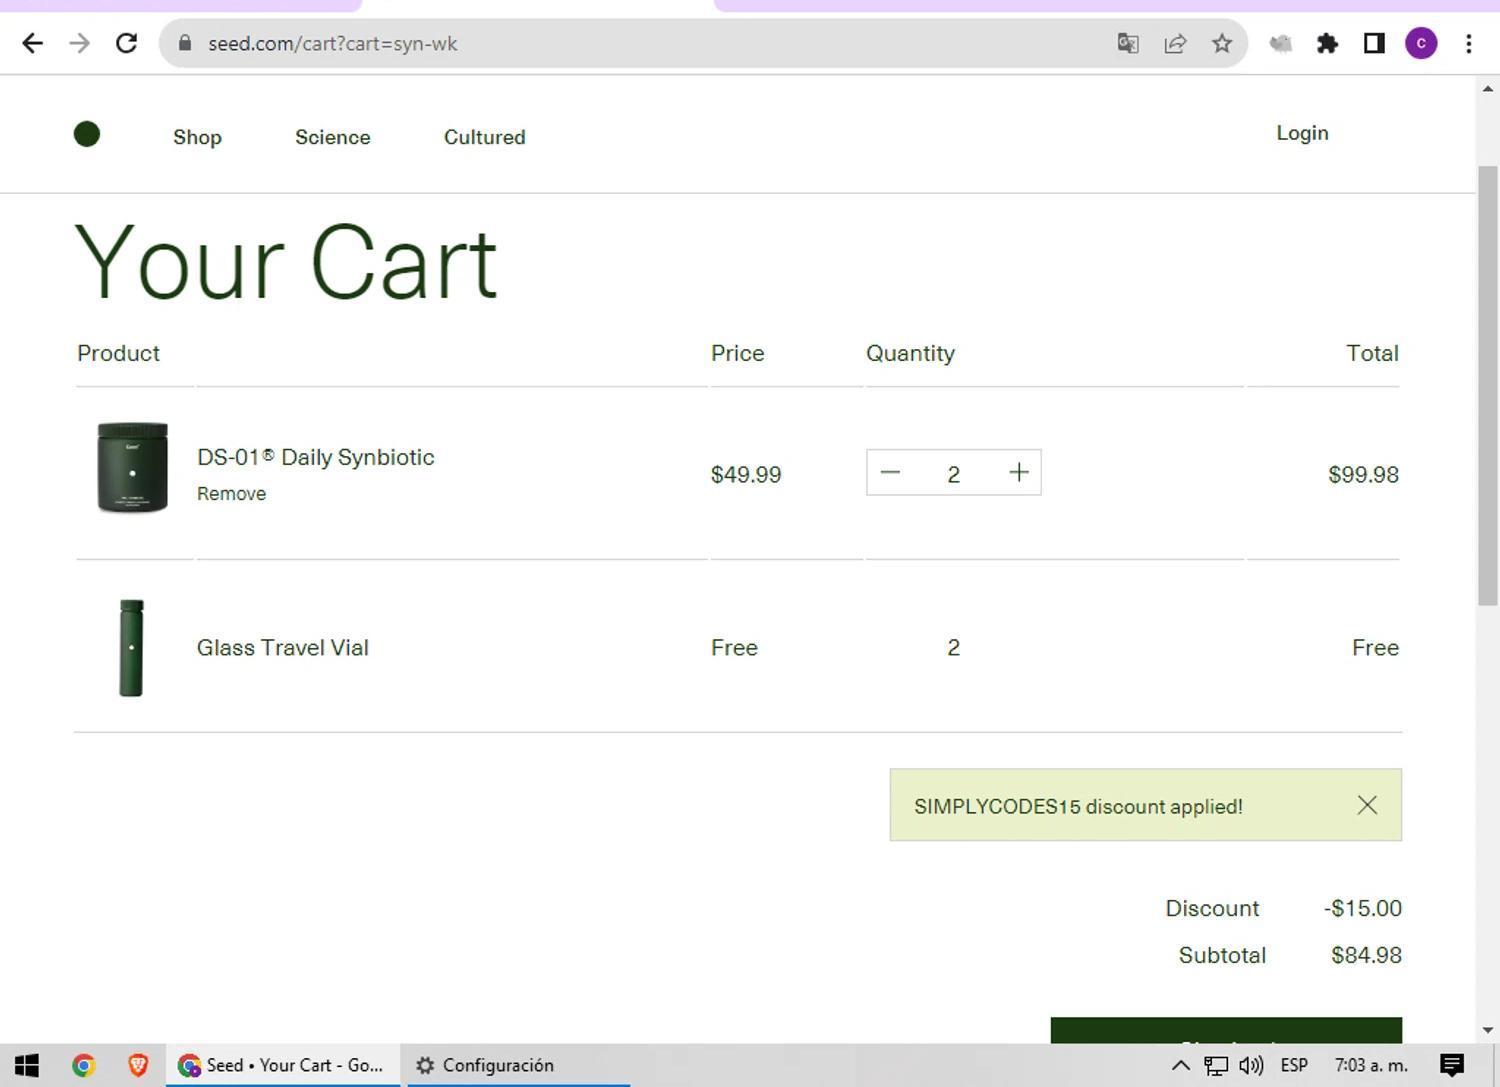Bookmark this page with the star
Image resolution: width=1500 pixels, height=1087 pixels.
pyautogui.click(x=1222, y=43)
